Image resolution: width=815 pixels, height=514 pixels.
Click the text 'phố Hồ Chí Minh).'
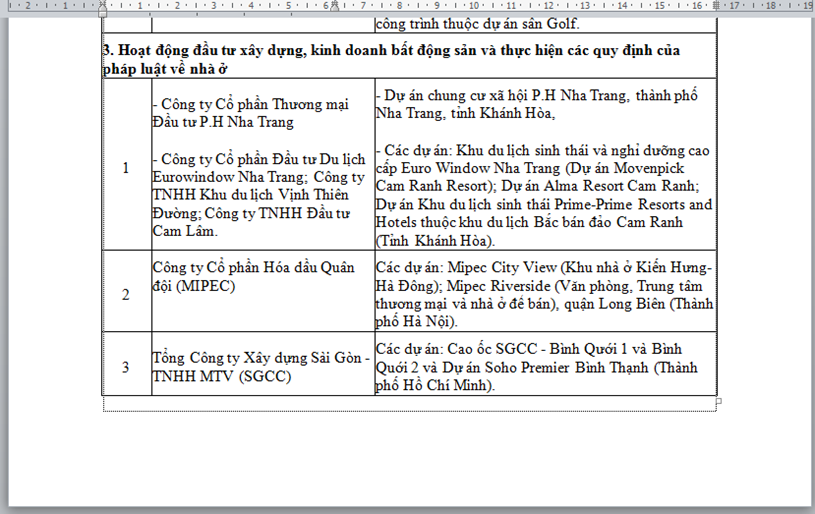pos(436,386)
